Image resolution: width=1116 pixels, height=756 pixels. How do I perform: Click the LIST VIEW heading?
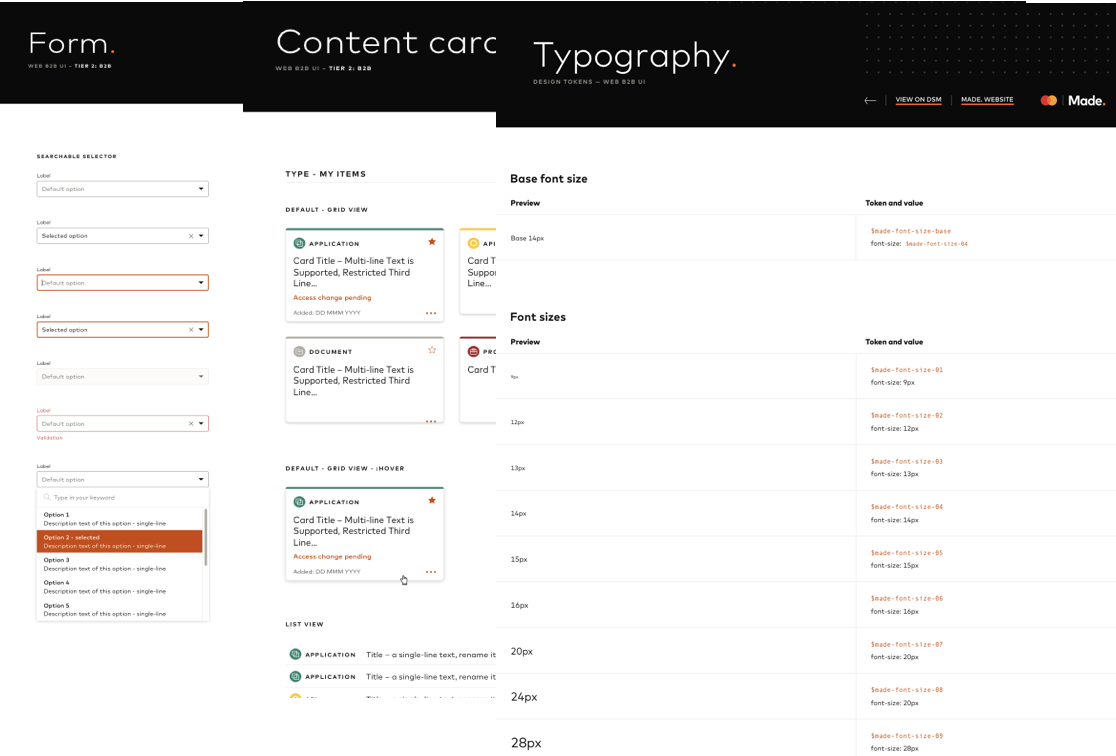point(305,624)
